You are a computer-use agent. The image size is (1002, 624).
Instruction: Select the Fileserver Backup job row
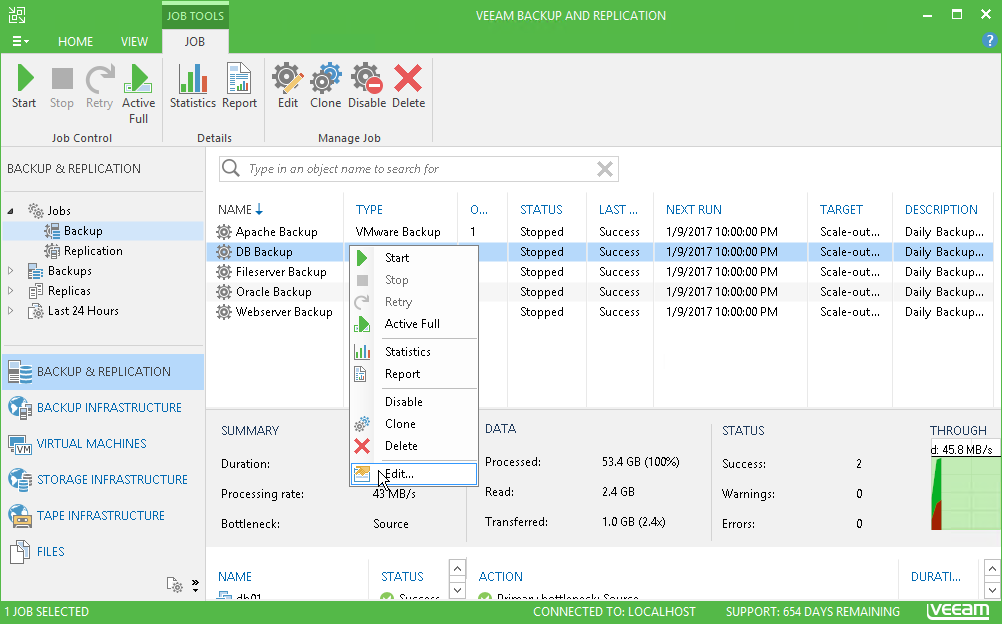pos(600,272)
